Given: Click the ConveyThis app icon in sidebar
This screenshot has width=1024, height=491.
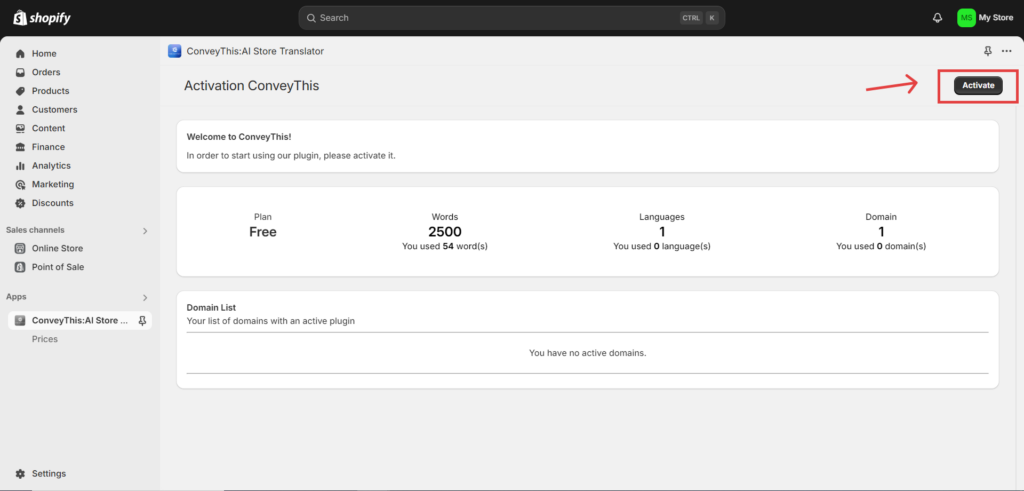Looking at the screenshot, I should 20,321.
